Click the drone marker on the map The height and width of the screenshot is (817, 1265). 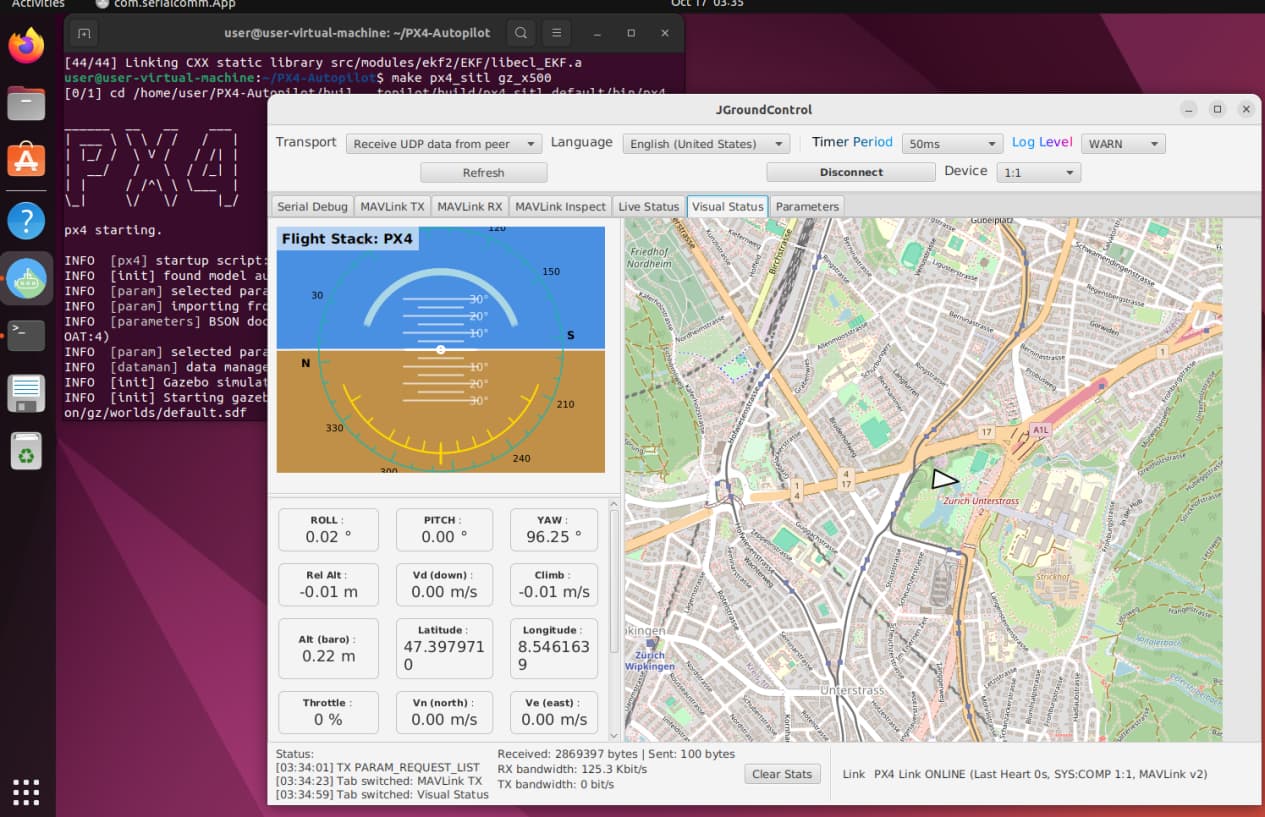943,479
